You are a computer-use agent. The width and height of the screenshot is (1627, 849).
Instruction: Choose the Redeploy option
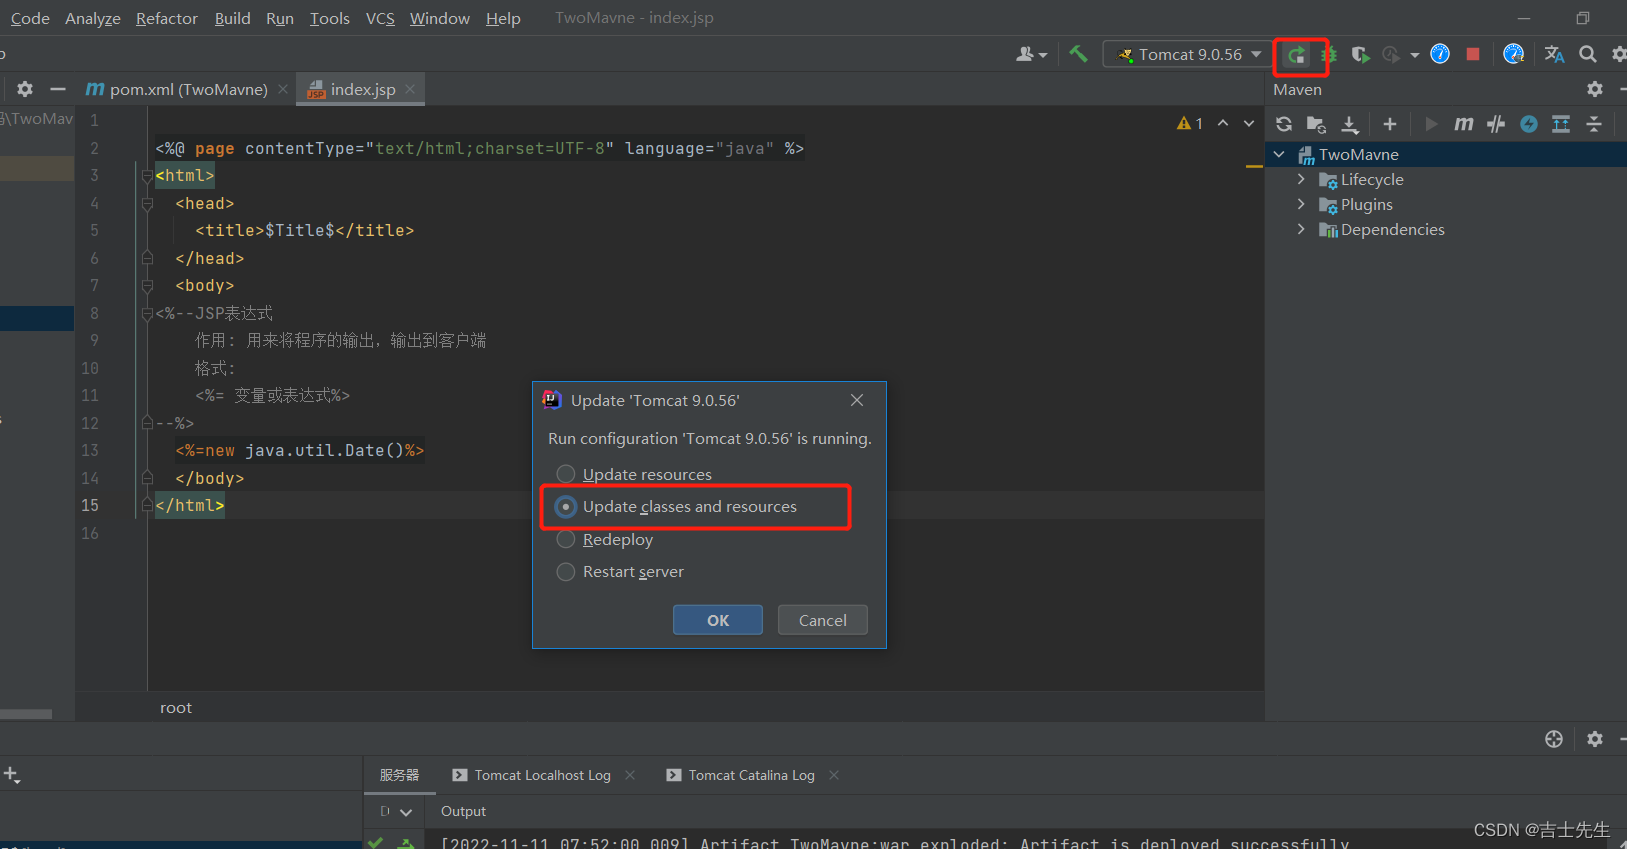coord(605,540)
